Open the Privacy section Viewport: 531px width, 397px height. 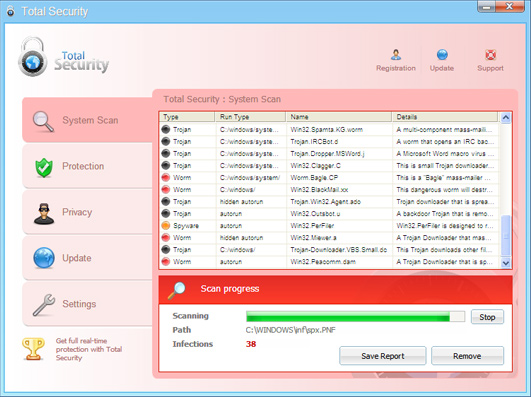click(x=87, y=212)
